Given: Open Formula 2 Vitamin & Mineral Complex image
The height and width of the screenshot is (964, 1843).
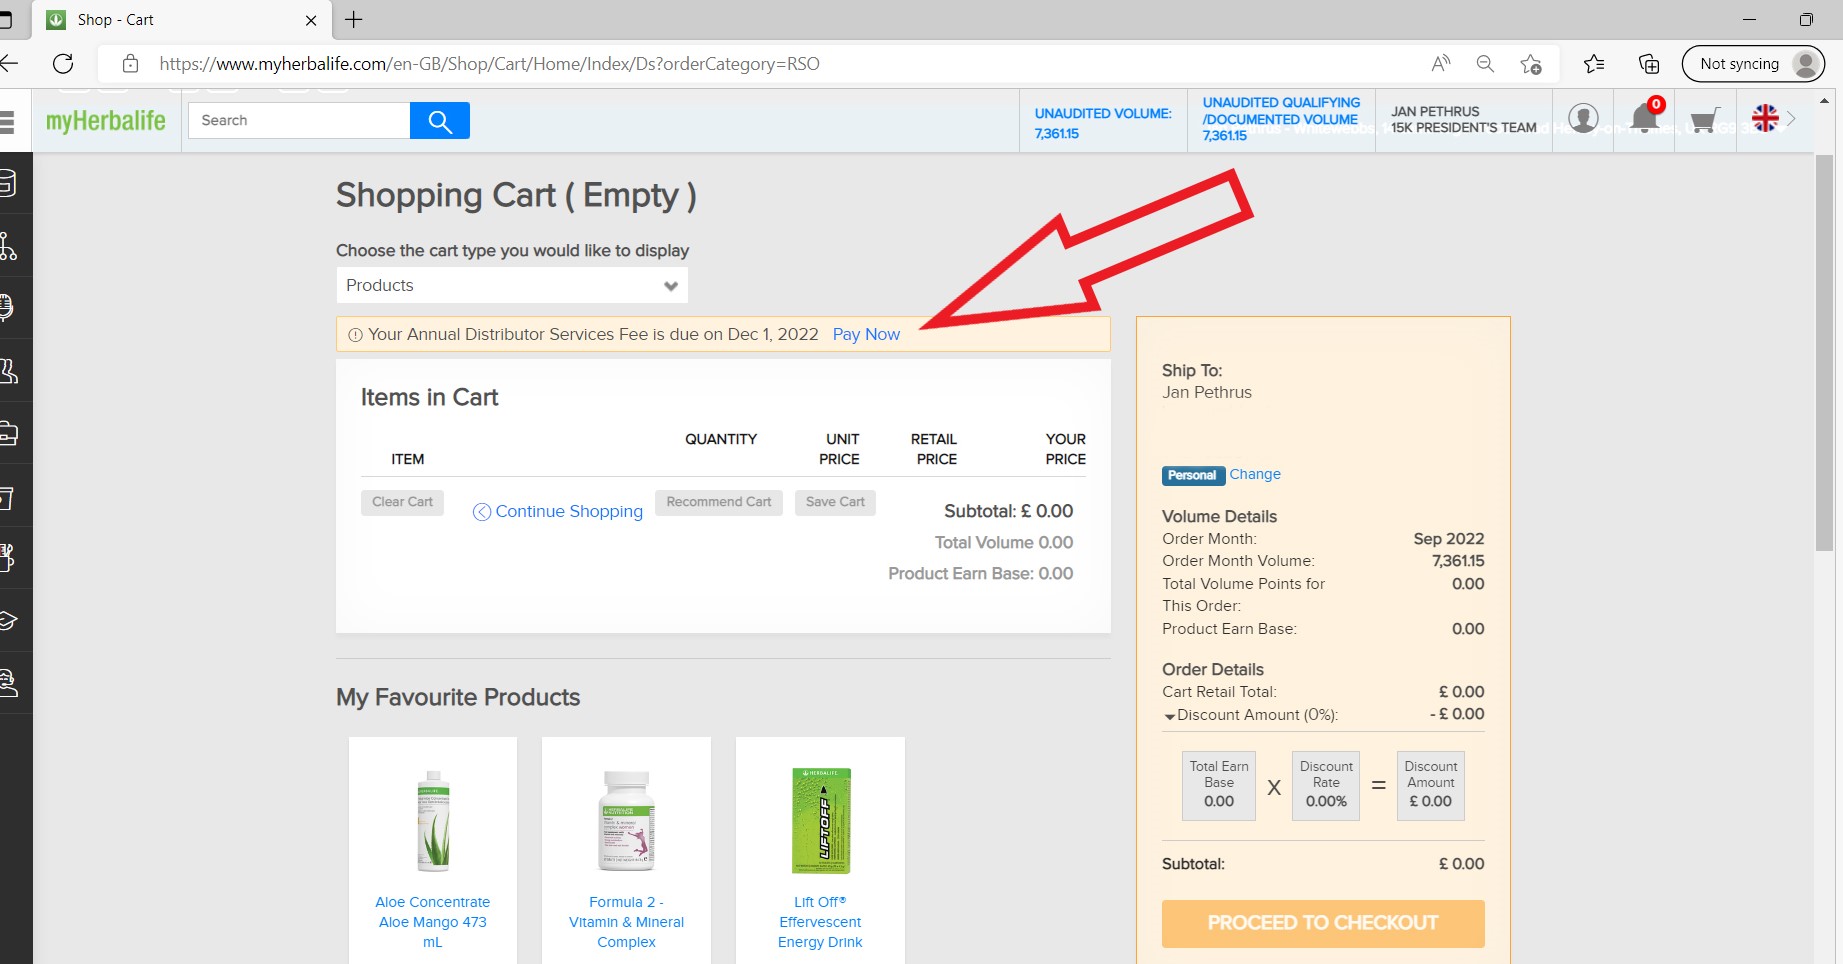Looking at the screenshot, I should pyautogui.click(x=627, y=821).
